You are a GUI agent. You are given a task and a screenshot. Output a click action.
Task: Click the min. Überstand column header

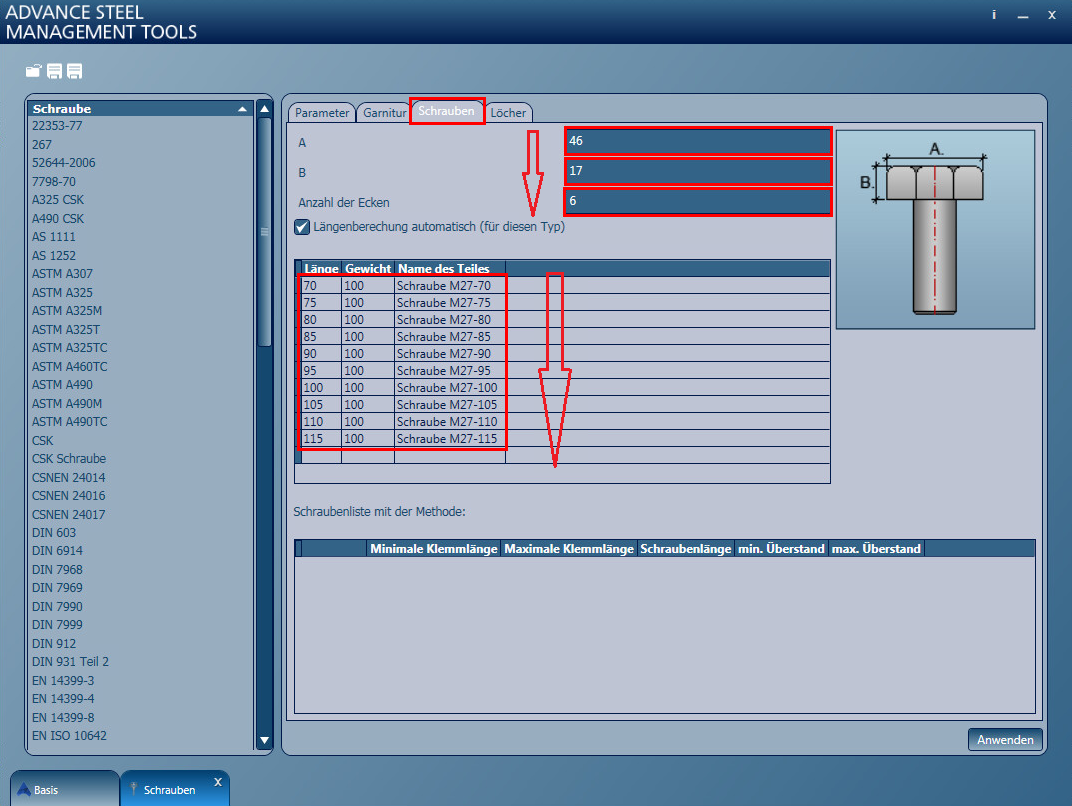[x=781, y=548]
